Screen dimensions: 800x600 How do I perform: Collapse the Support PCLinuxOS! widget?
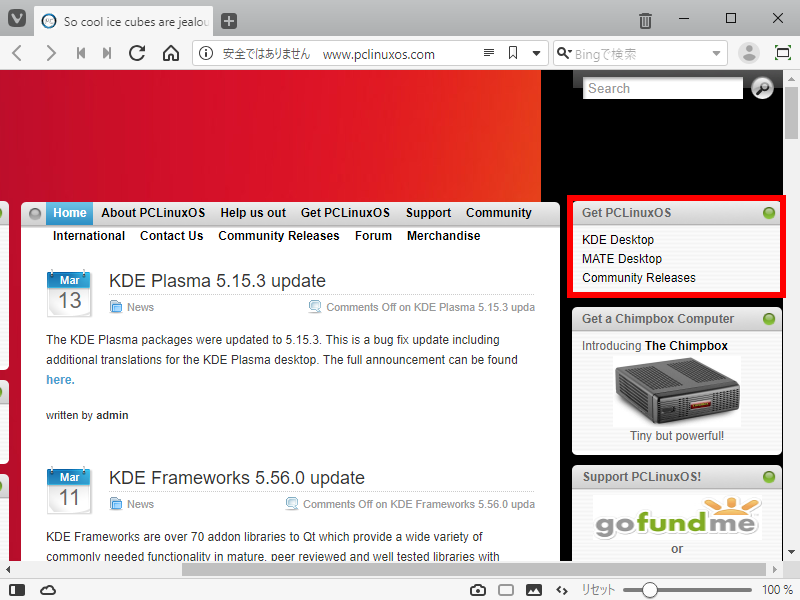(769, 477)
